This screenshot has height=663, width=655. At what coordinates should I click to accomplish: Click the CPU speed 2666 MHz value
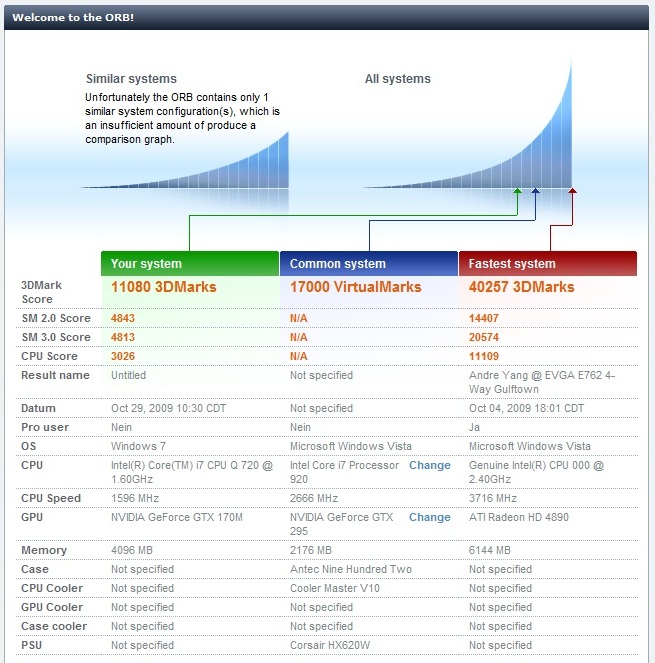click(314, 499)
